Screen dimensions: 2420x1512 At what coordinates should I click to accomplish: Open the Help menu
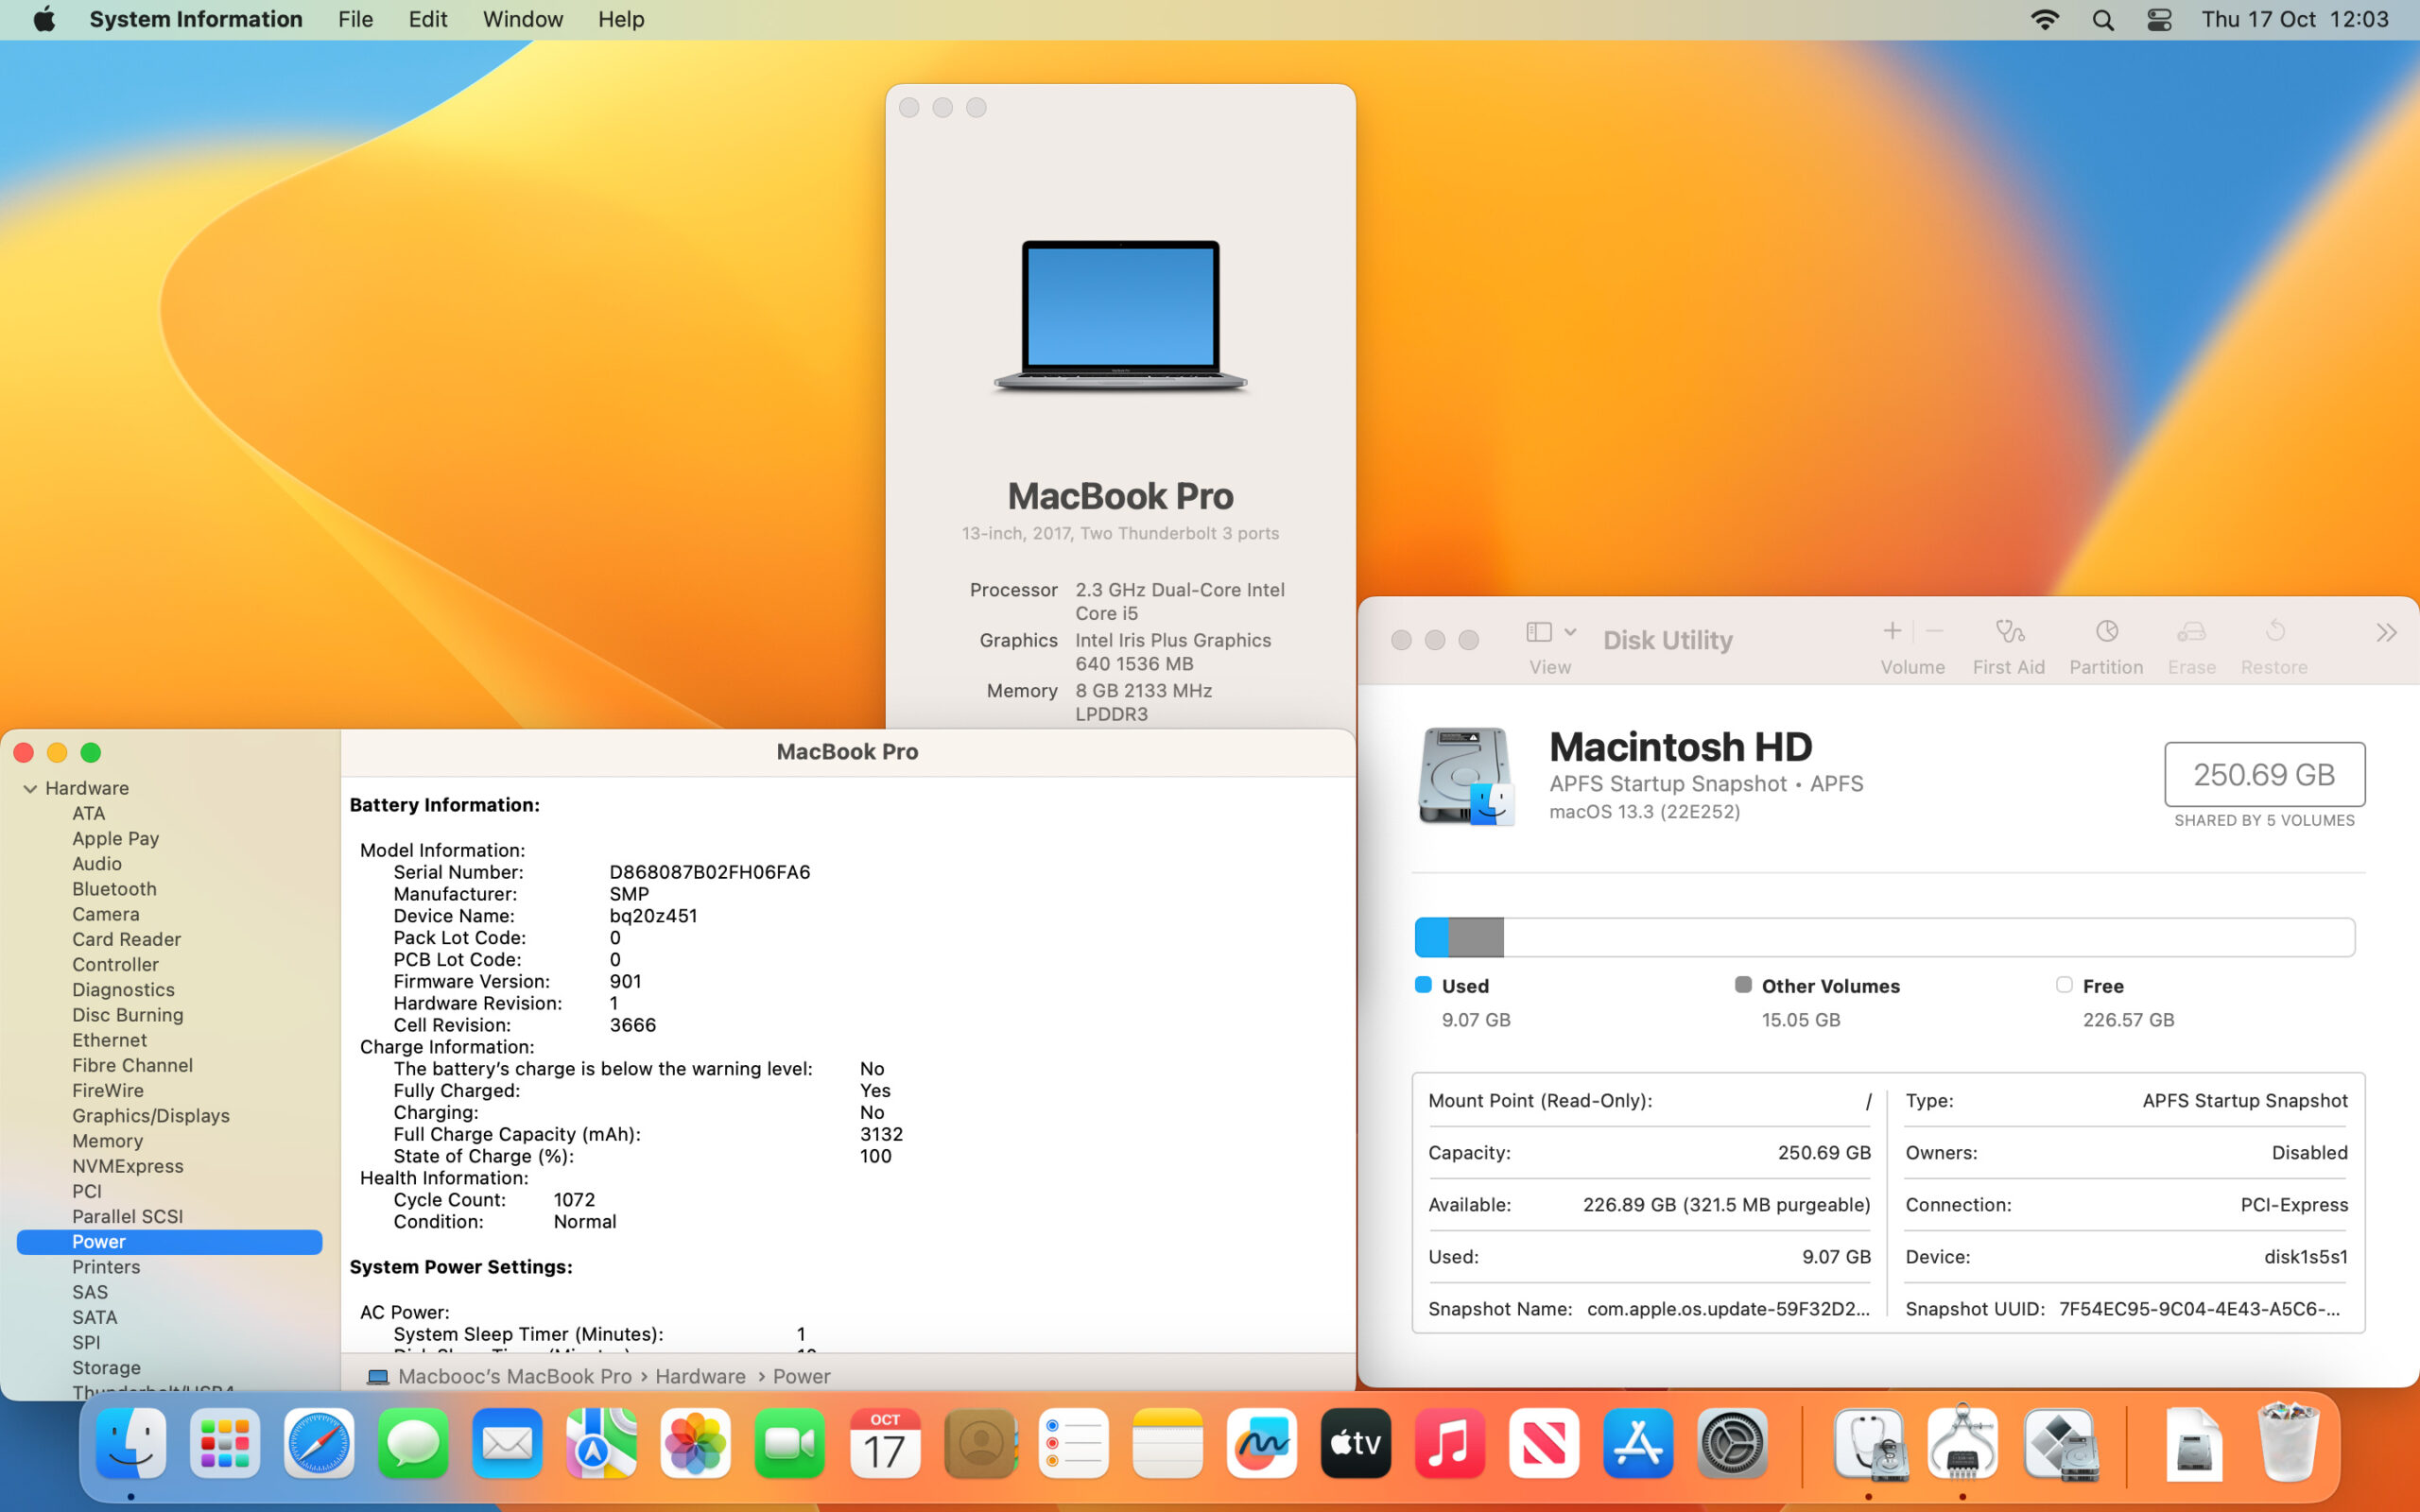tap(621, 19)
